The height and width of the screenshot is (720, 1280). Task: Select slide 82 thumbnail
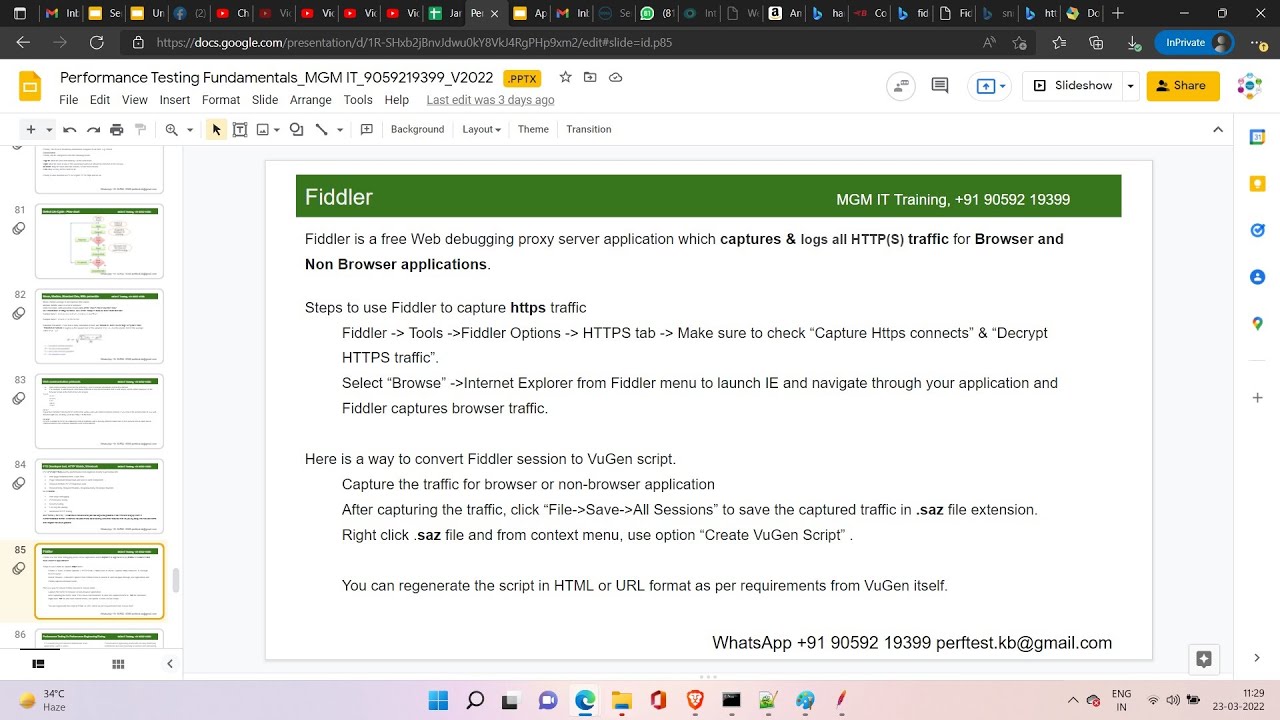(x=99, y=326)
